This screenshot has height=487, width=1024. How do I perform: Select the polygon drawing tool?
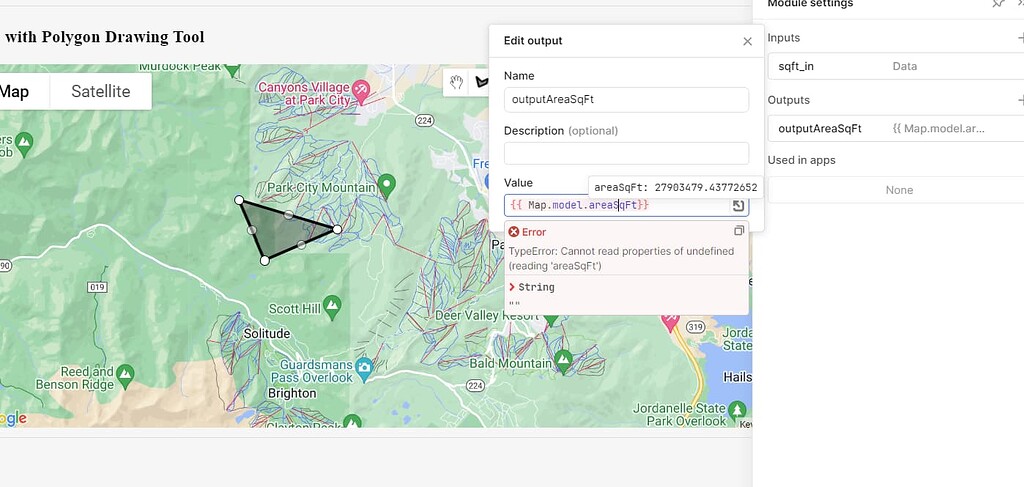tap(481, 82)
